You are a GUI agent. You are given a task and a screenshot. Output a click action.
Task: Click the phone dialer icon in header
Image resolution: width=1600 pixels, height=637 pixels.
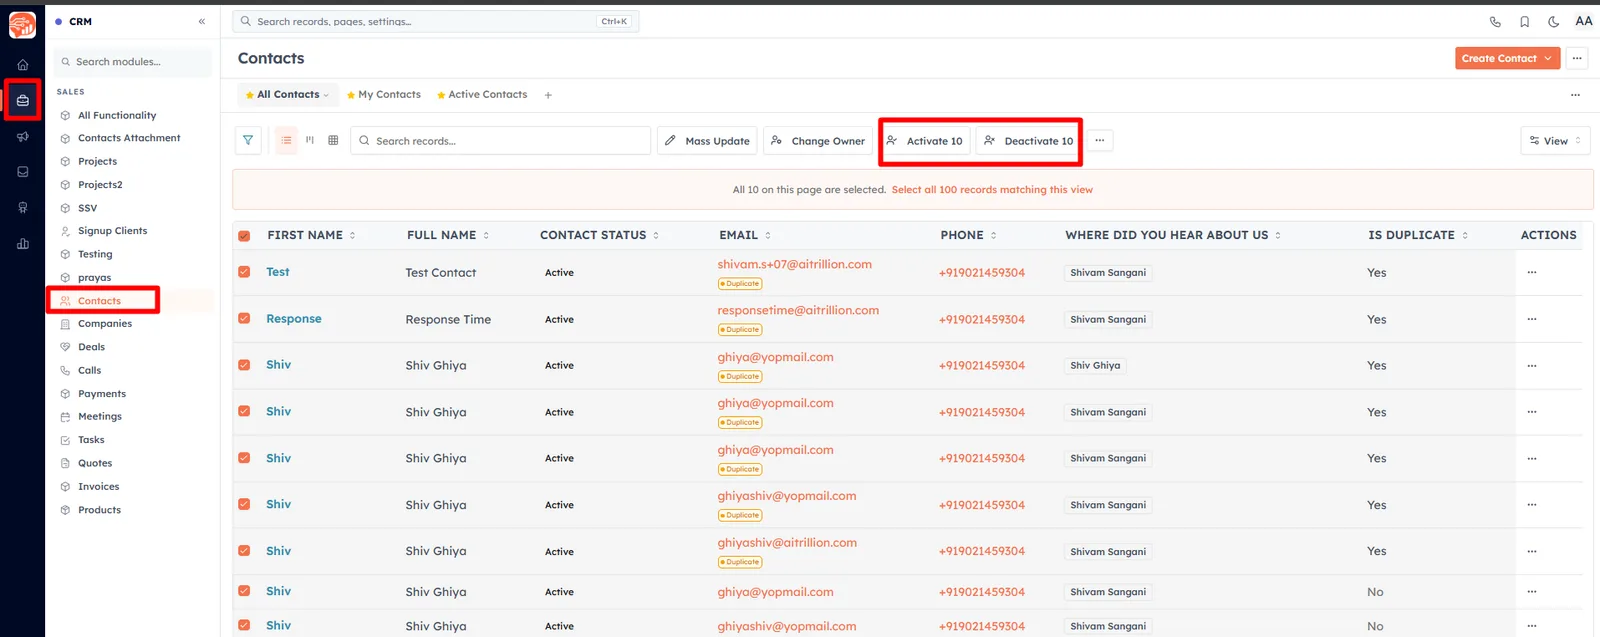[x=1495, y=21]
